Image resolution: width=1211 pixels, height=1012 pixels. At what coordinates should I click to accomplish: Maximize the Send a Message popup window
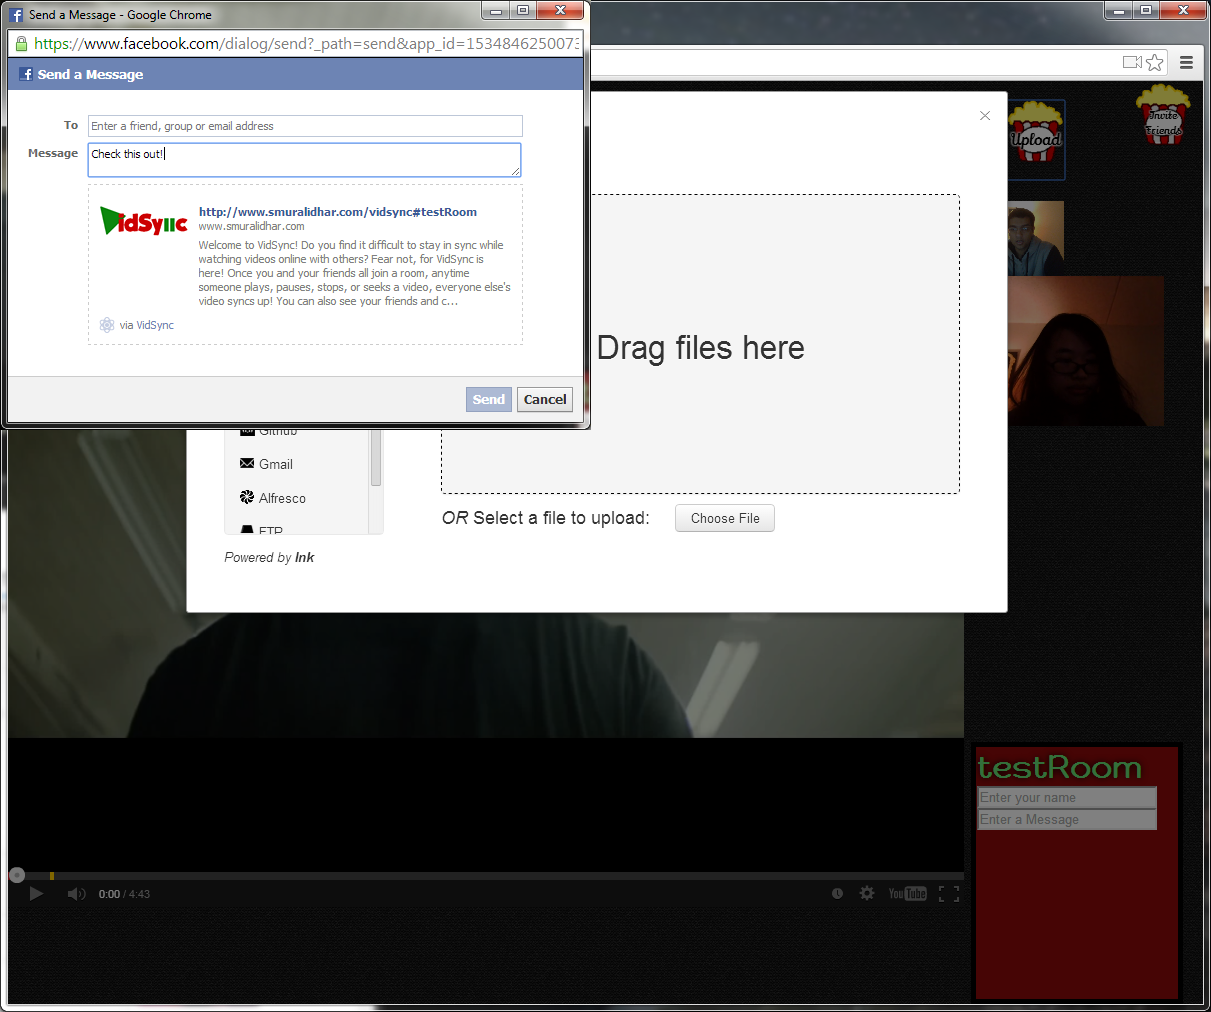(x=523, y=10)
